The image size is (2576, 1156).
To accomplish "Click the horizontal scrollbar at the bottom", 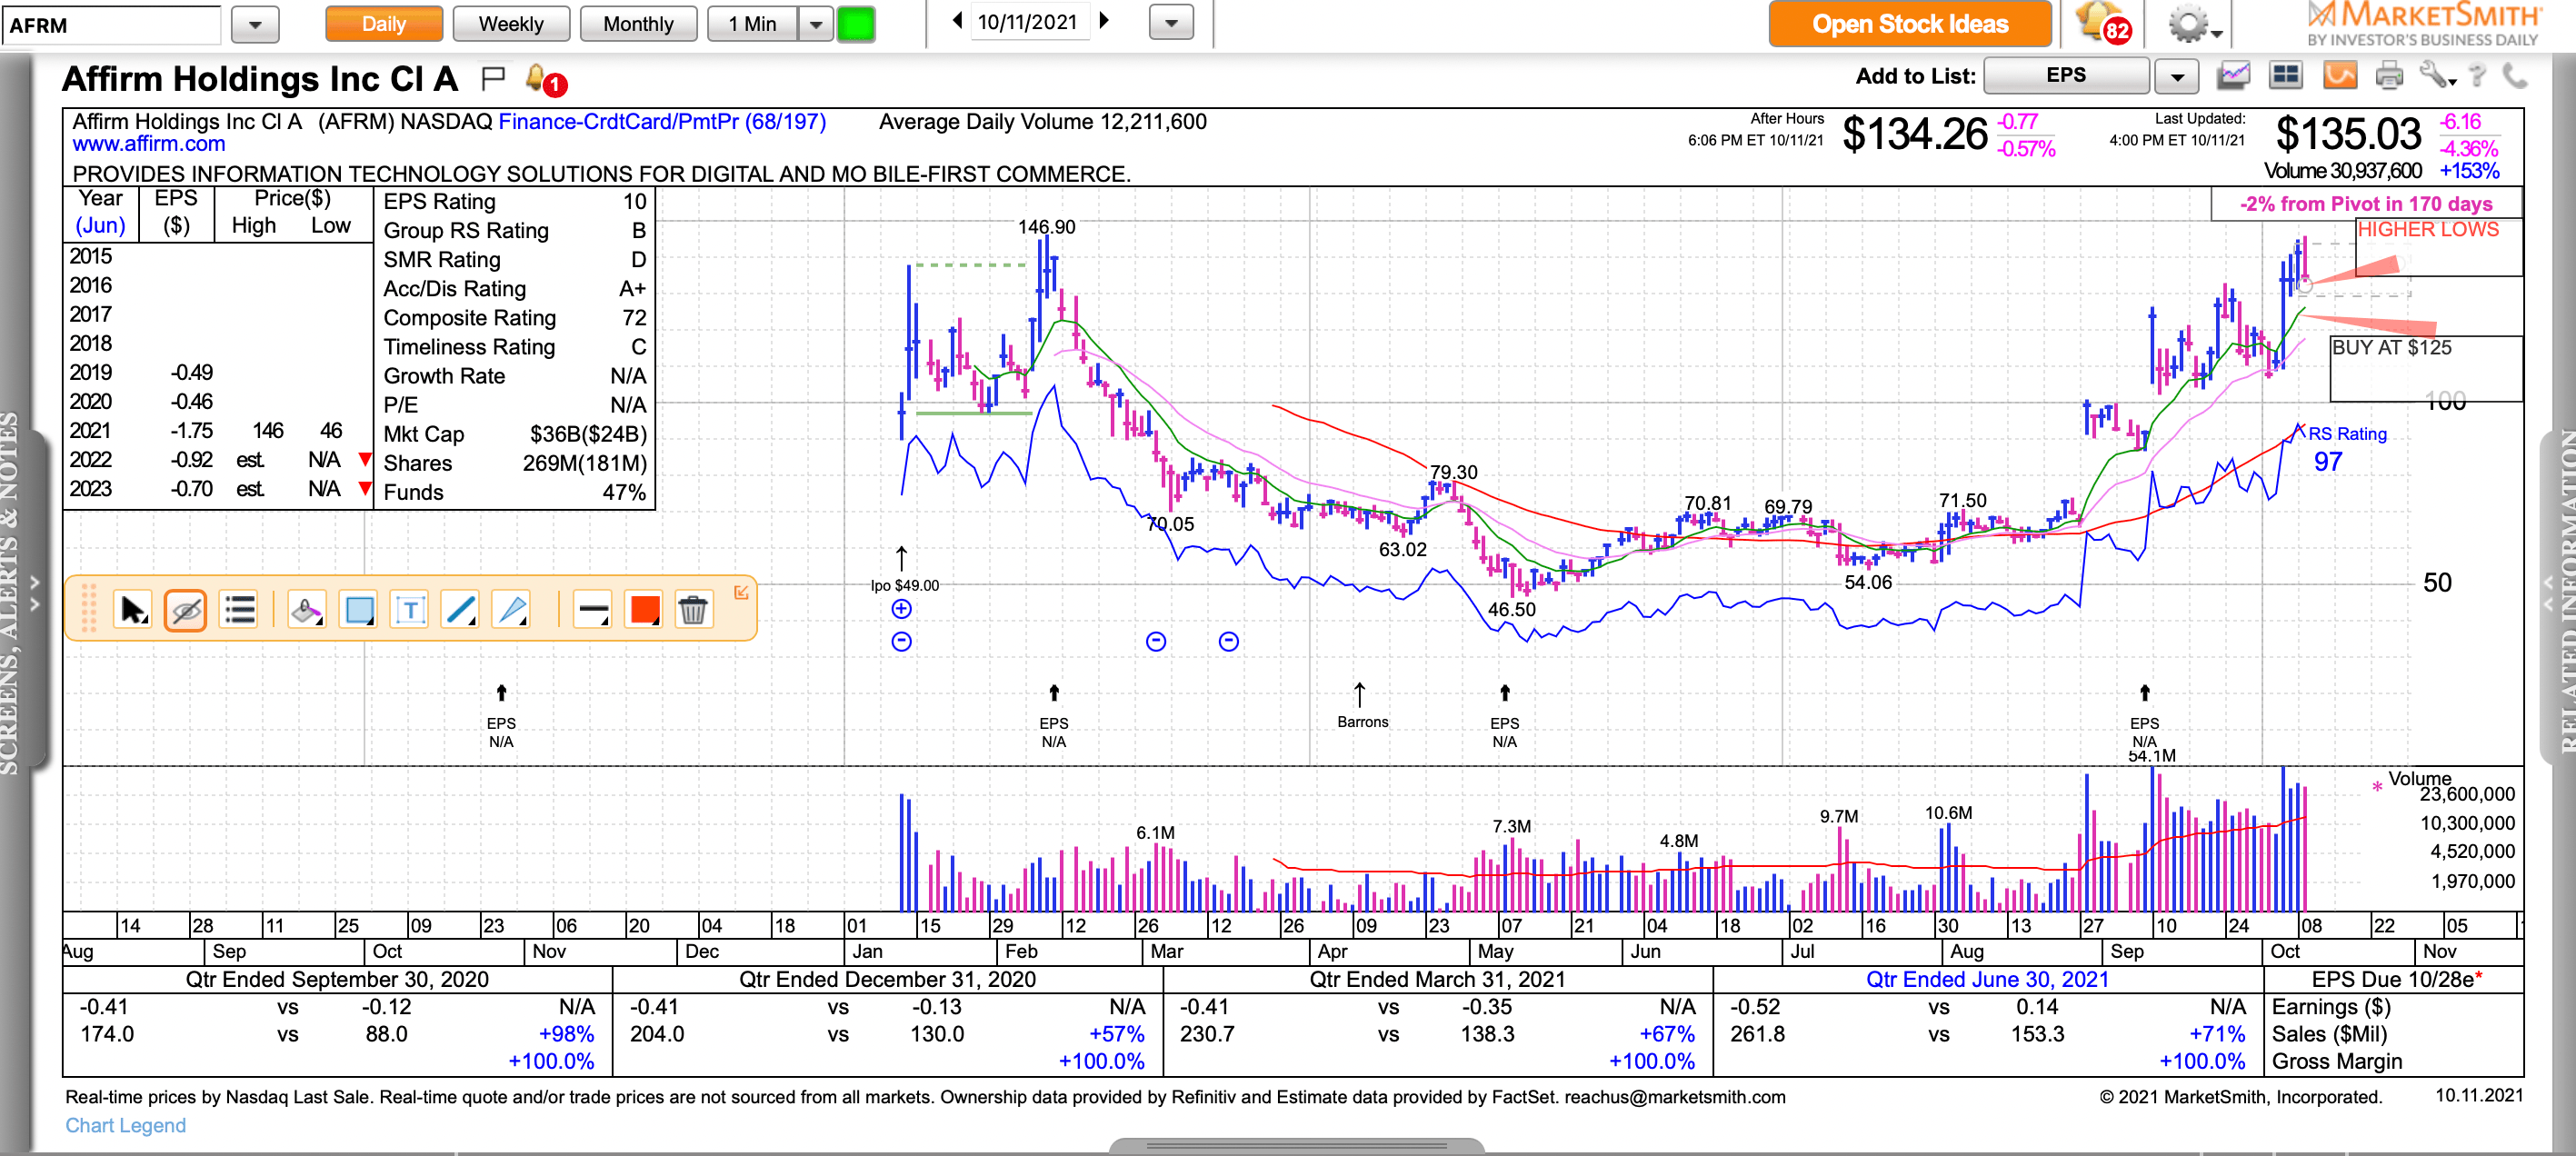I will pyautogui.click(x=1296, y=1145).
